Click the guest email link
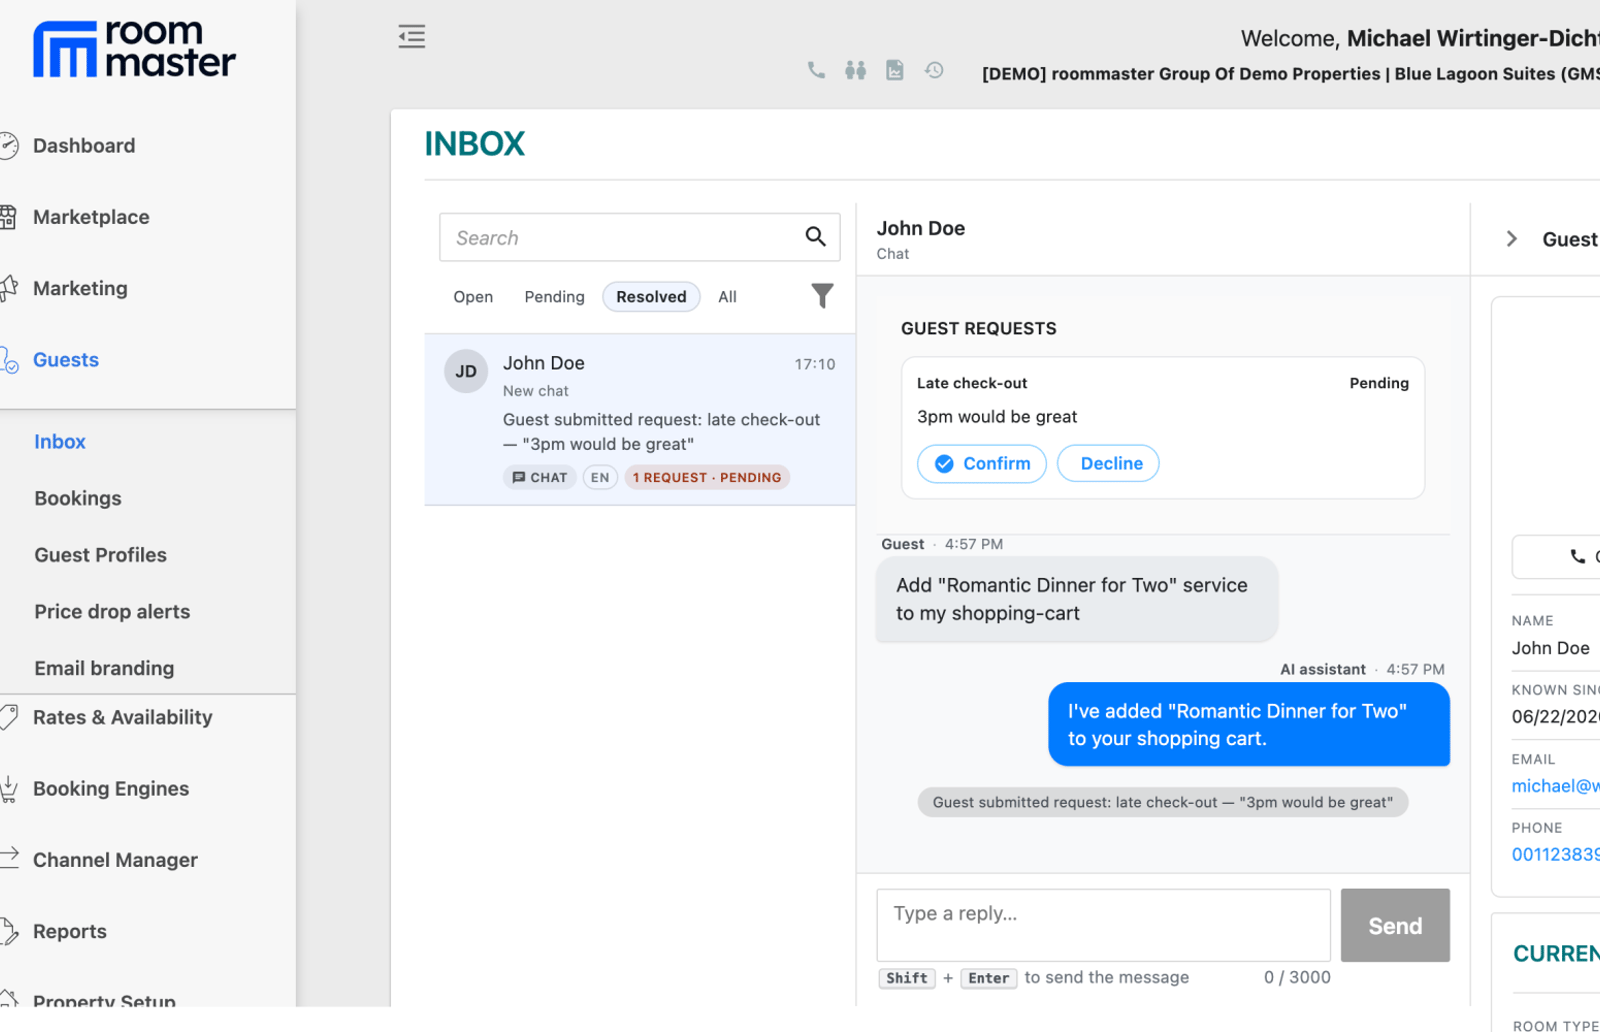Viewport: 1600px width, 1032px height. click(x=1555, y=786)
